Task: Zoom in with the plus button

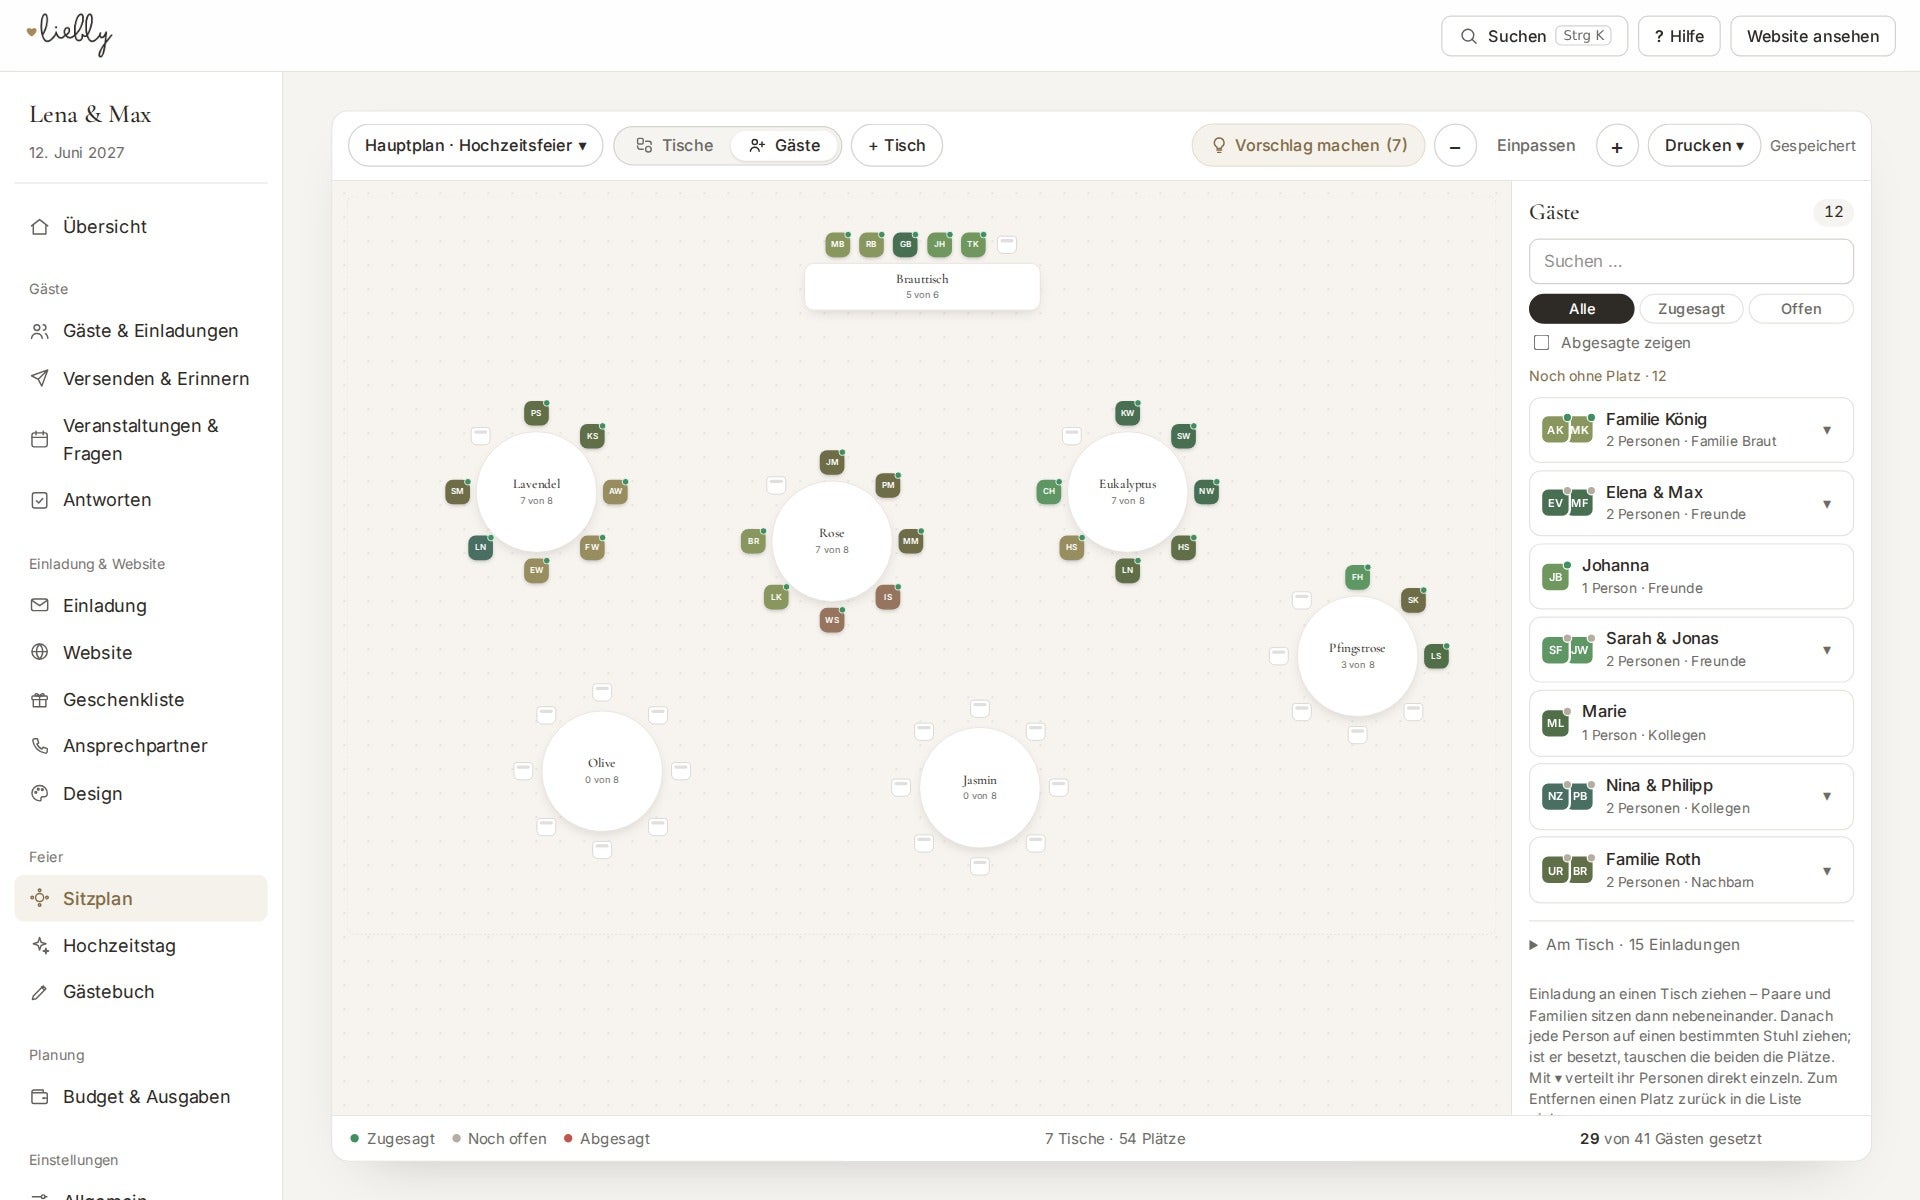Action: pos(1617,146)
